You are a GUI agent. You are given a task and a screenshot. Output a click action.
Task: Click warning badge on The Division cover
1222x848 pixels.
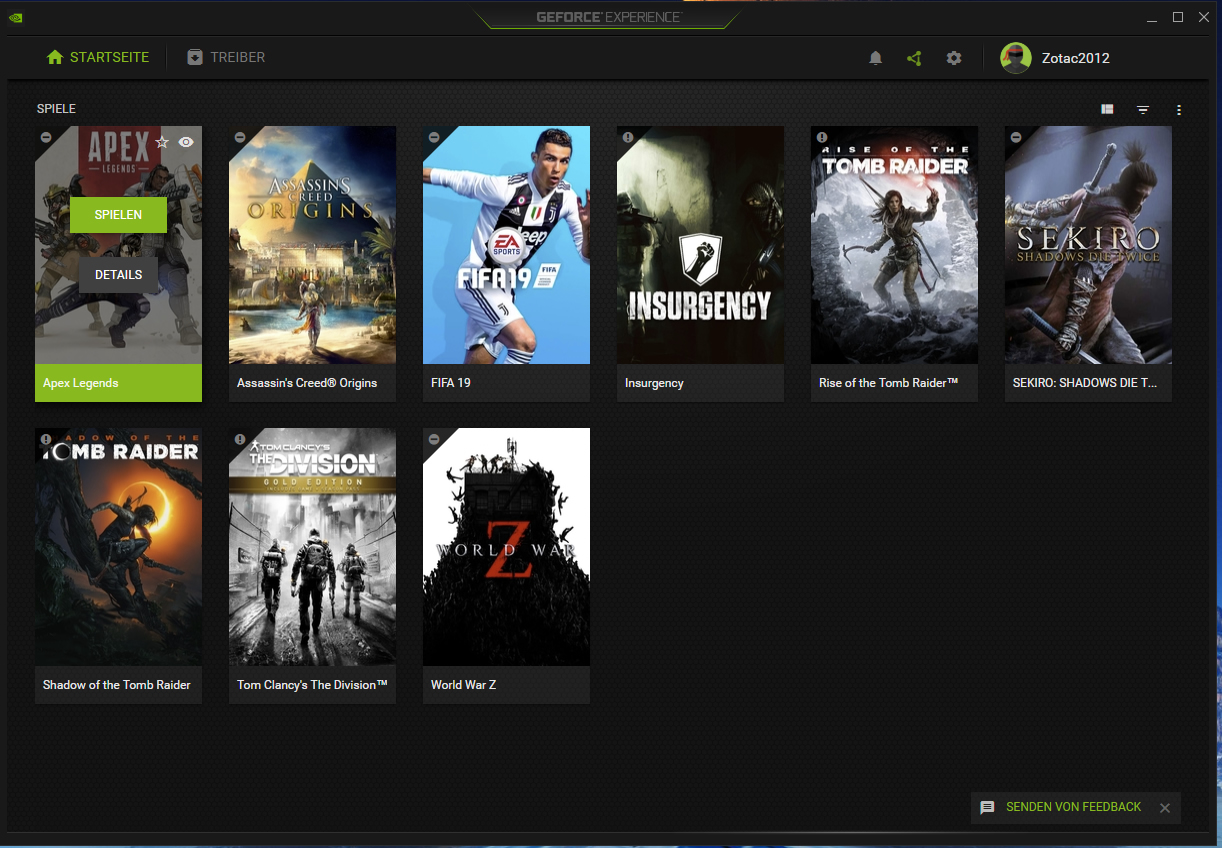coord(240,439)
